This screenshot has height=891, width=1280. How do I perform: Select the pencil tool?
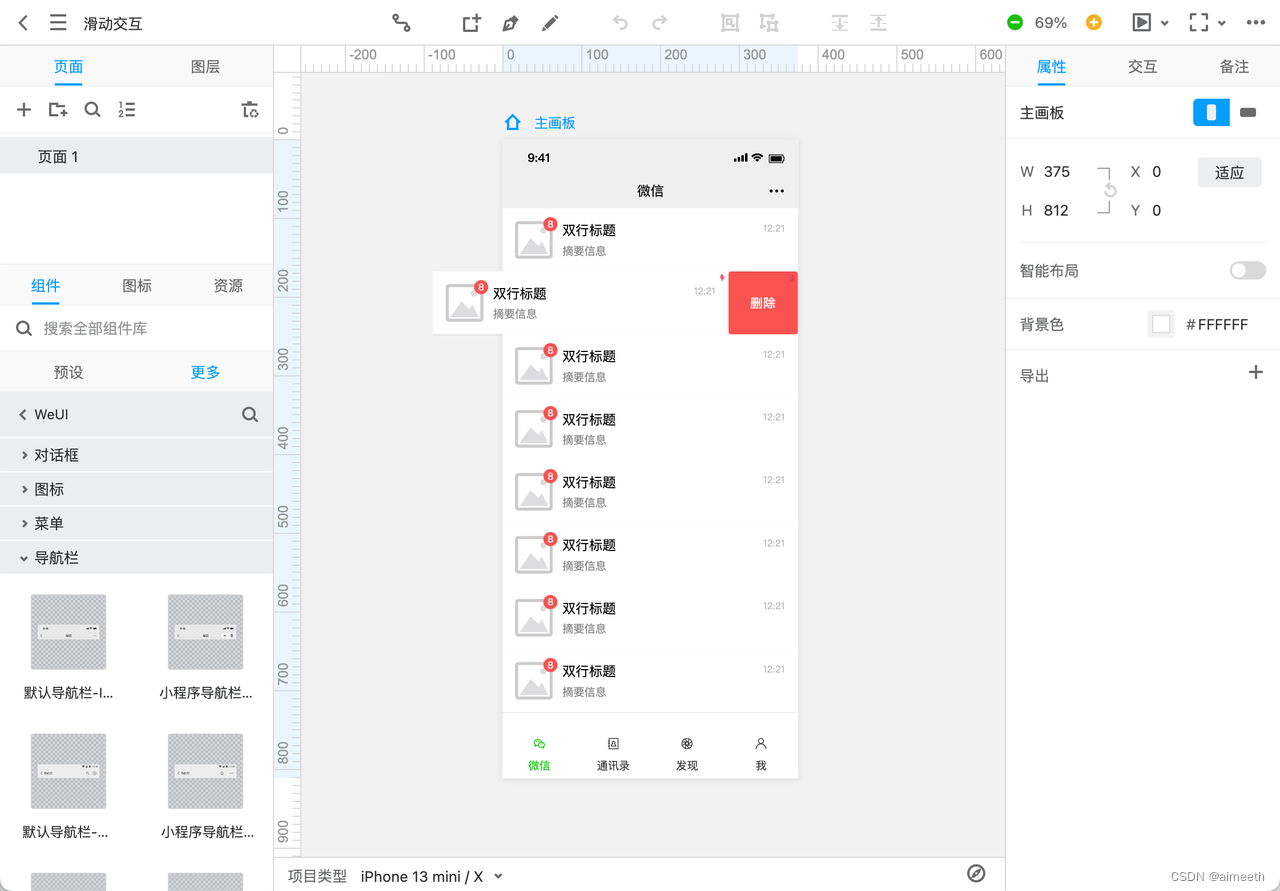tap(549, 22)
